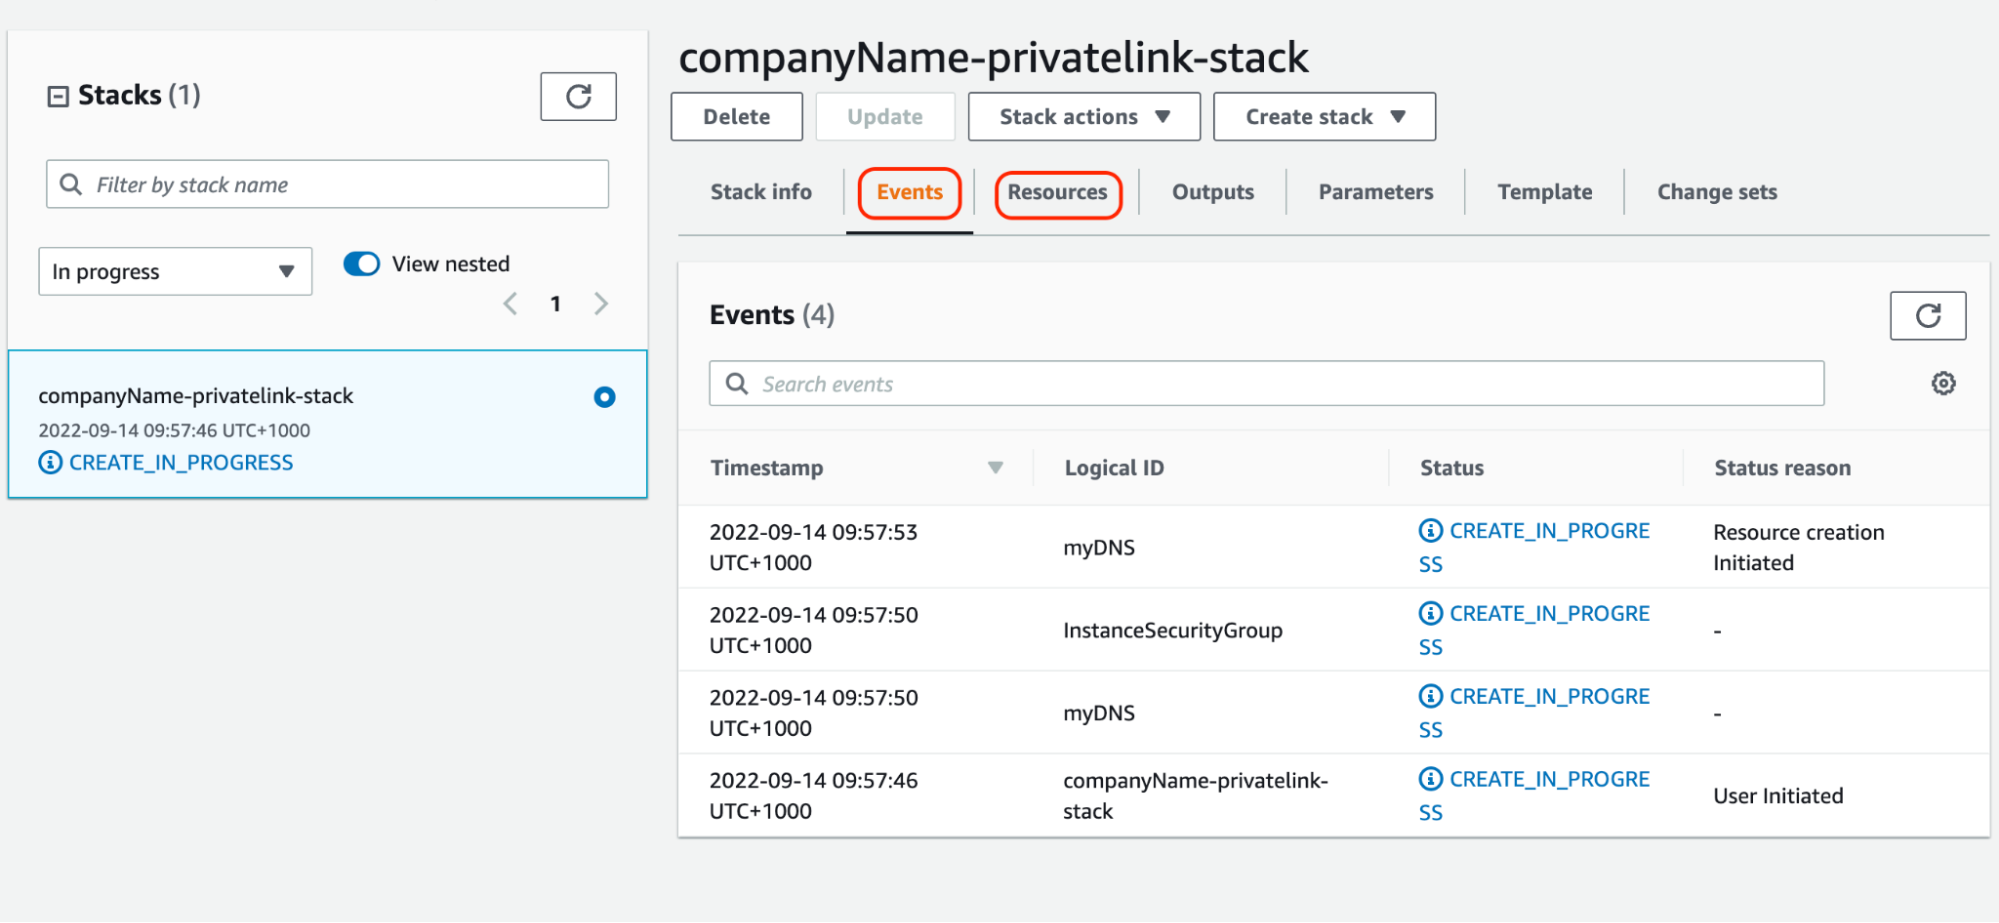Screen dimensions: 1999x923
Task: Refresh the Events table
Action: 1927,316
